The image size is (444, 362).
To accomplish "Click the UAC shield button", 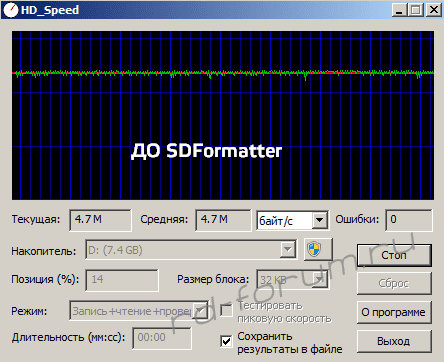I will 318,249.
